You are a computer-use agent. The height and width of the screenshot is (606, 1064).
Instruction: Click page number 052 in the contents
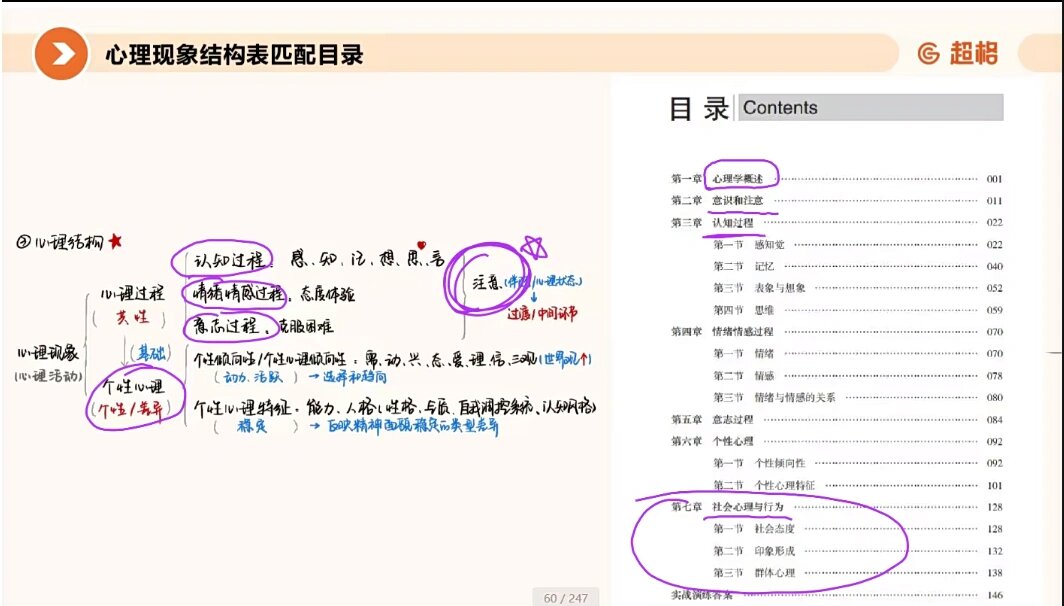point(994,288)
